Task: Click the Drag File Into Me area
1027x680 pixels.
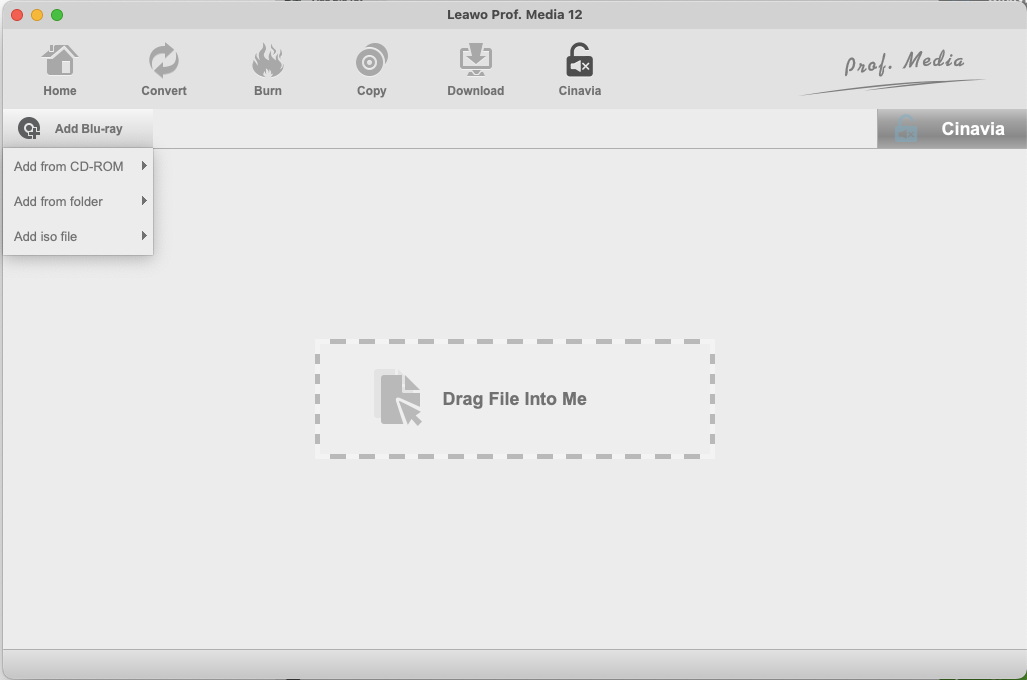Action: coord(515,398)
